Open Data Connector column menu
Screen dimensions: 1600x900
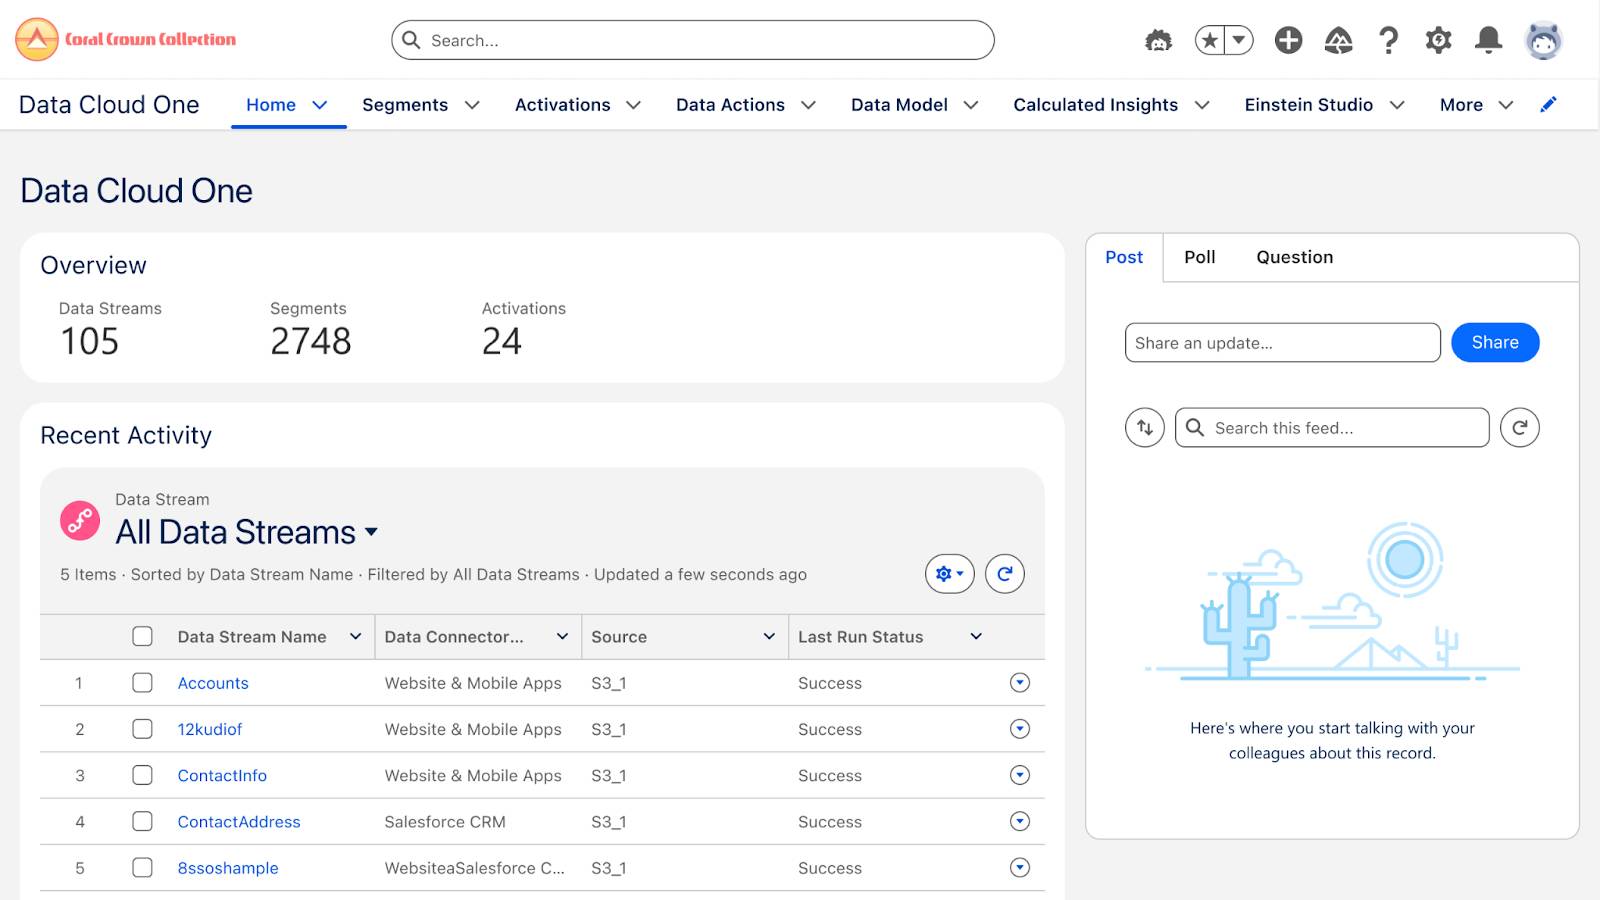tap(562, 637)
